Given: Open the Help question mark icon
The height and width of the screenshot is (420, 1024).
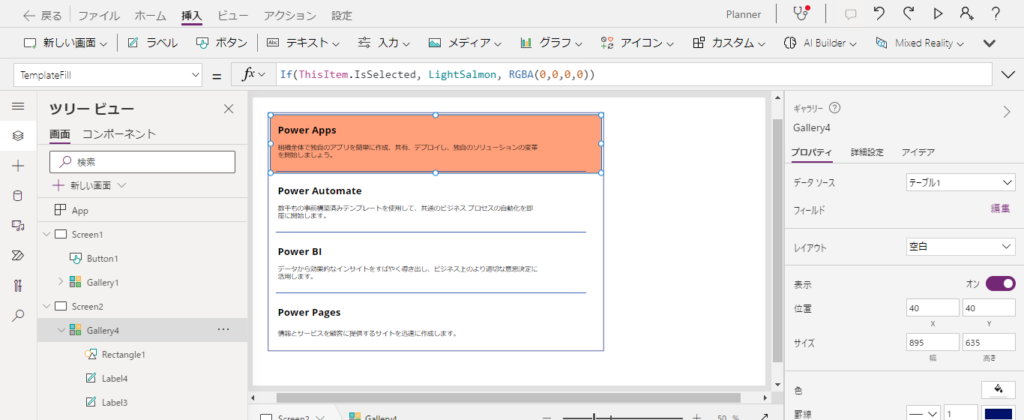Looking at the screenshot, I should [996, 14].
